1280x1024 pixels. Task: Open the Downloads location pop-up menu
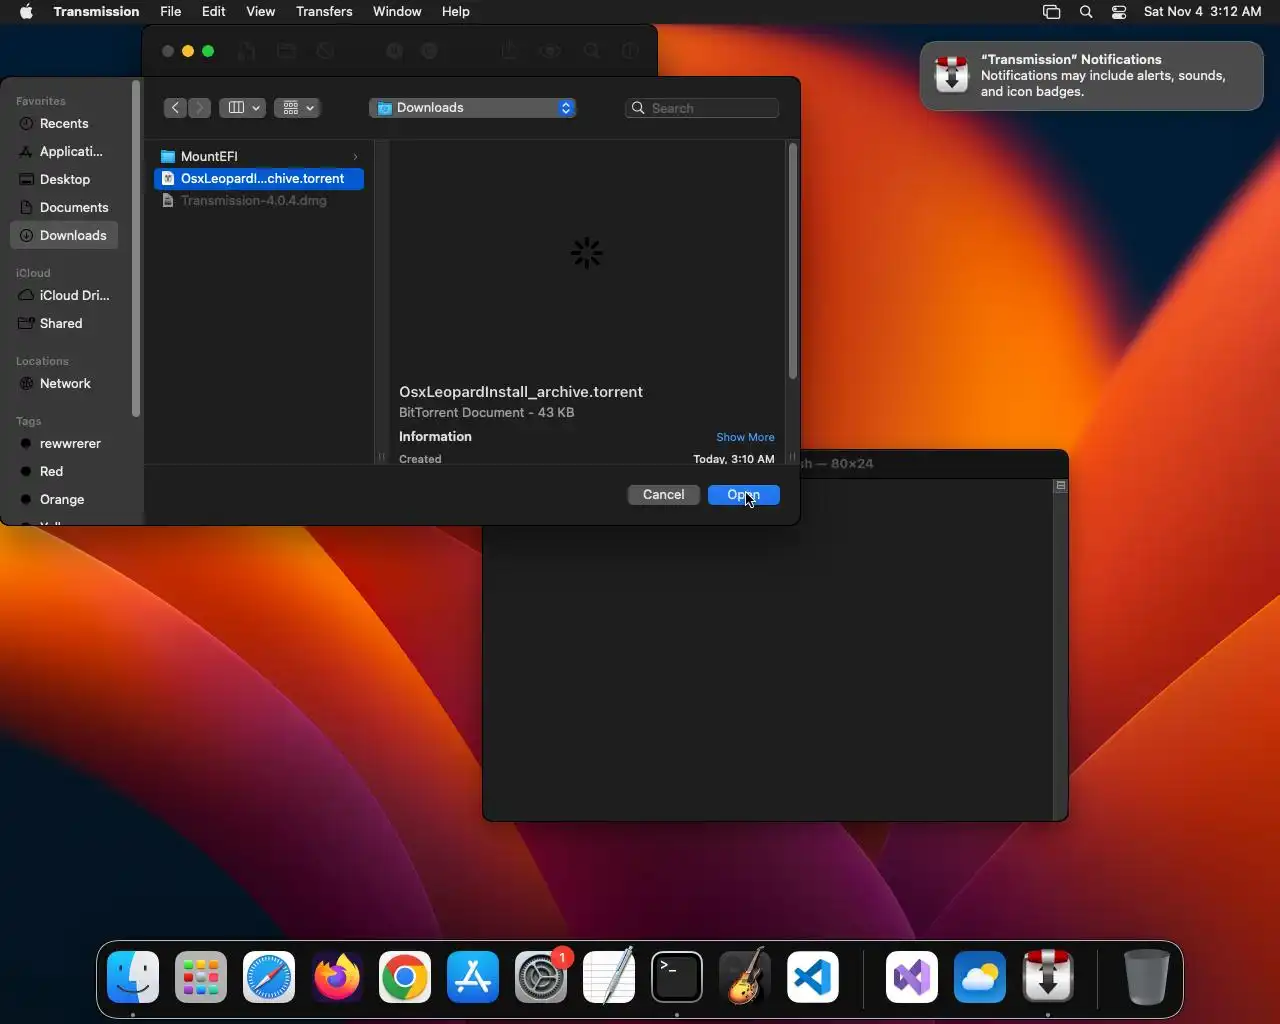pos(473,108)
